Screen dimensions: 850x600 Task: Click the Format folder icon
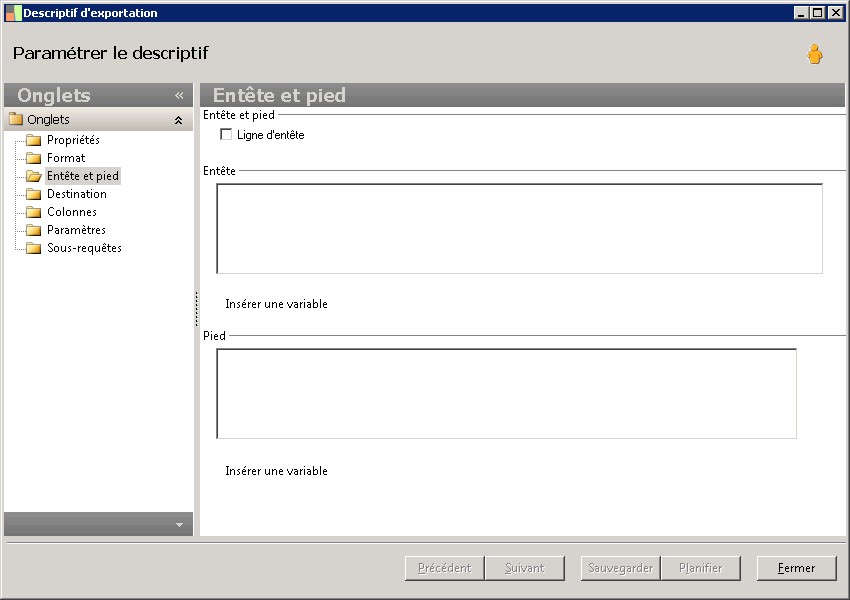pyautogui.click(x=34, y=158)
